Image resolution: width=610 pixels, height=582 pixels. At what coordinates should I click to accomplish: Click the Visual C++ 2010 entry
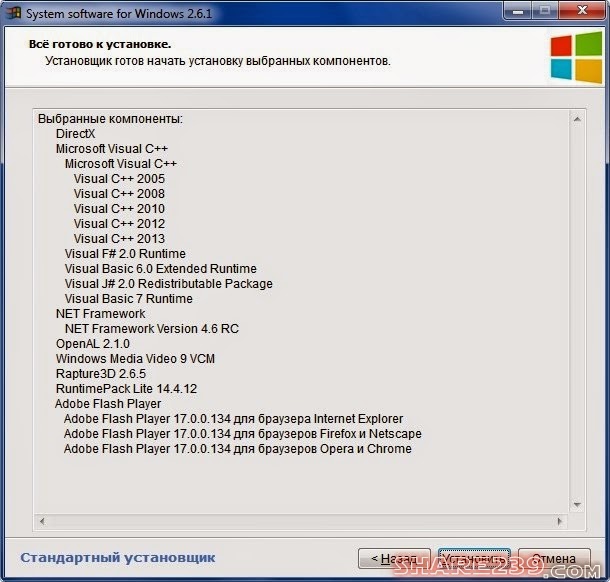pyautogui.click(x=119, y=209)
